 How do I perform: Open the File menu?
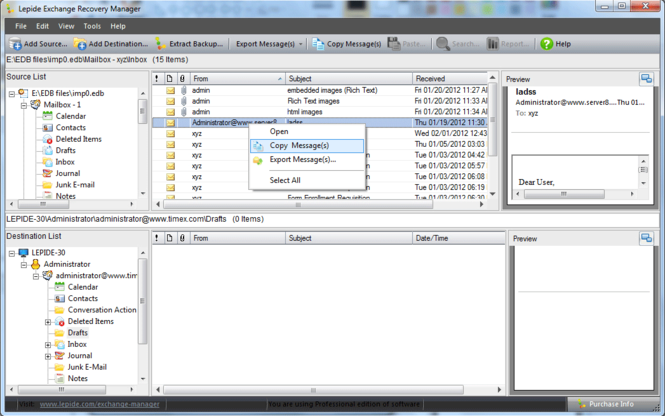click(21, 26)
